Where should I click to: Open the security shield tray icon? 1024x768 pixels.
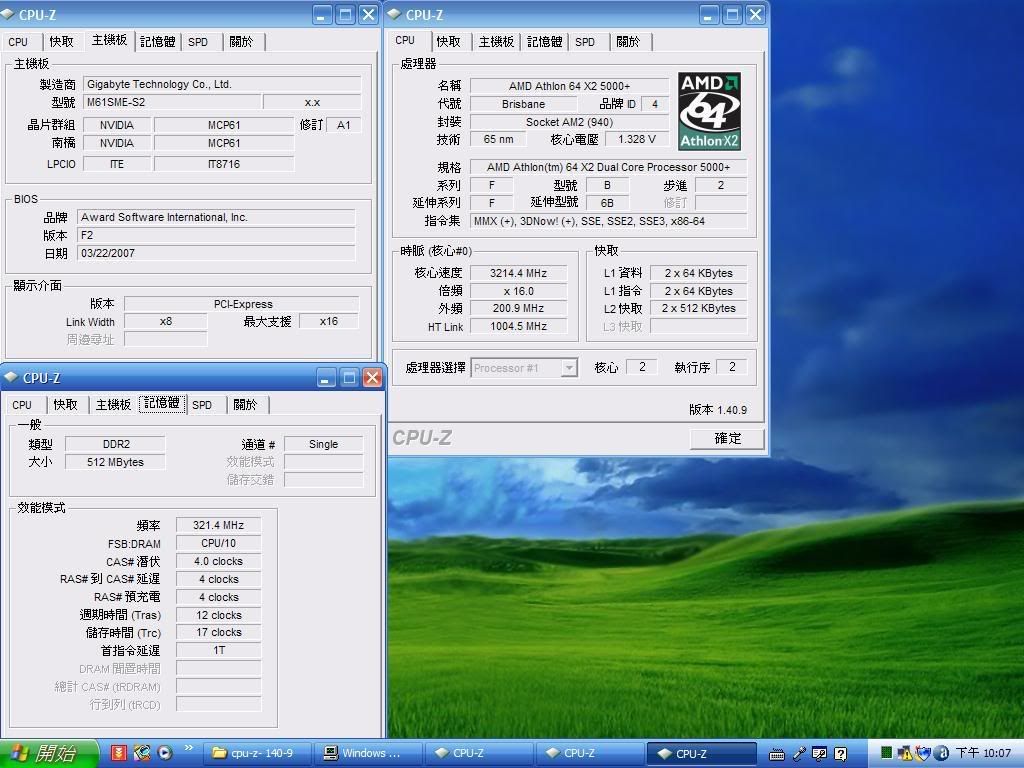pyautogui.click(x=923, y=754)
